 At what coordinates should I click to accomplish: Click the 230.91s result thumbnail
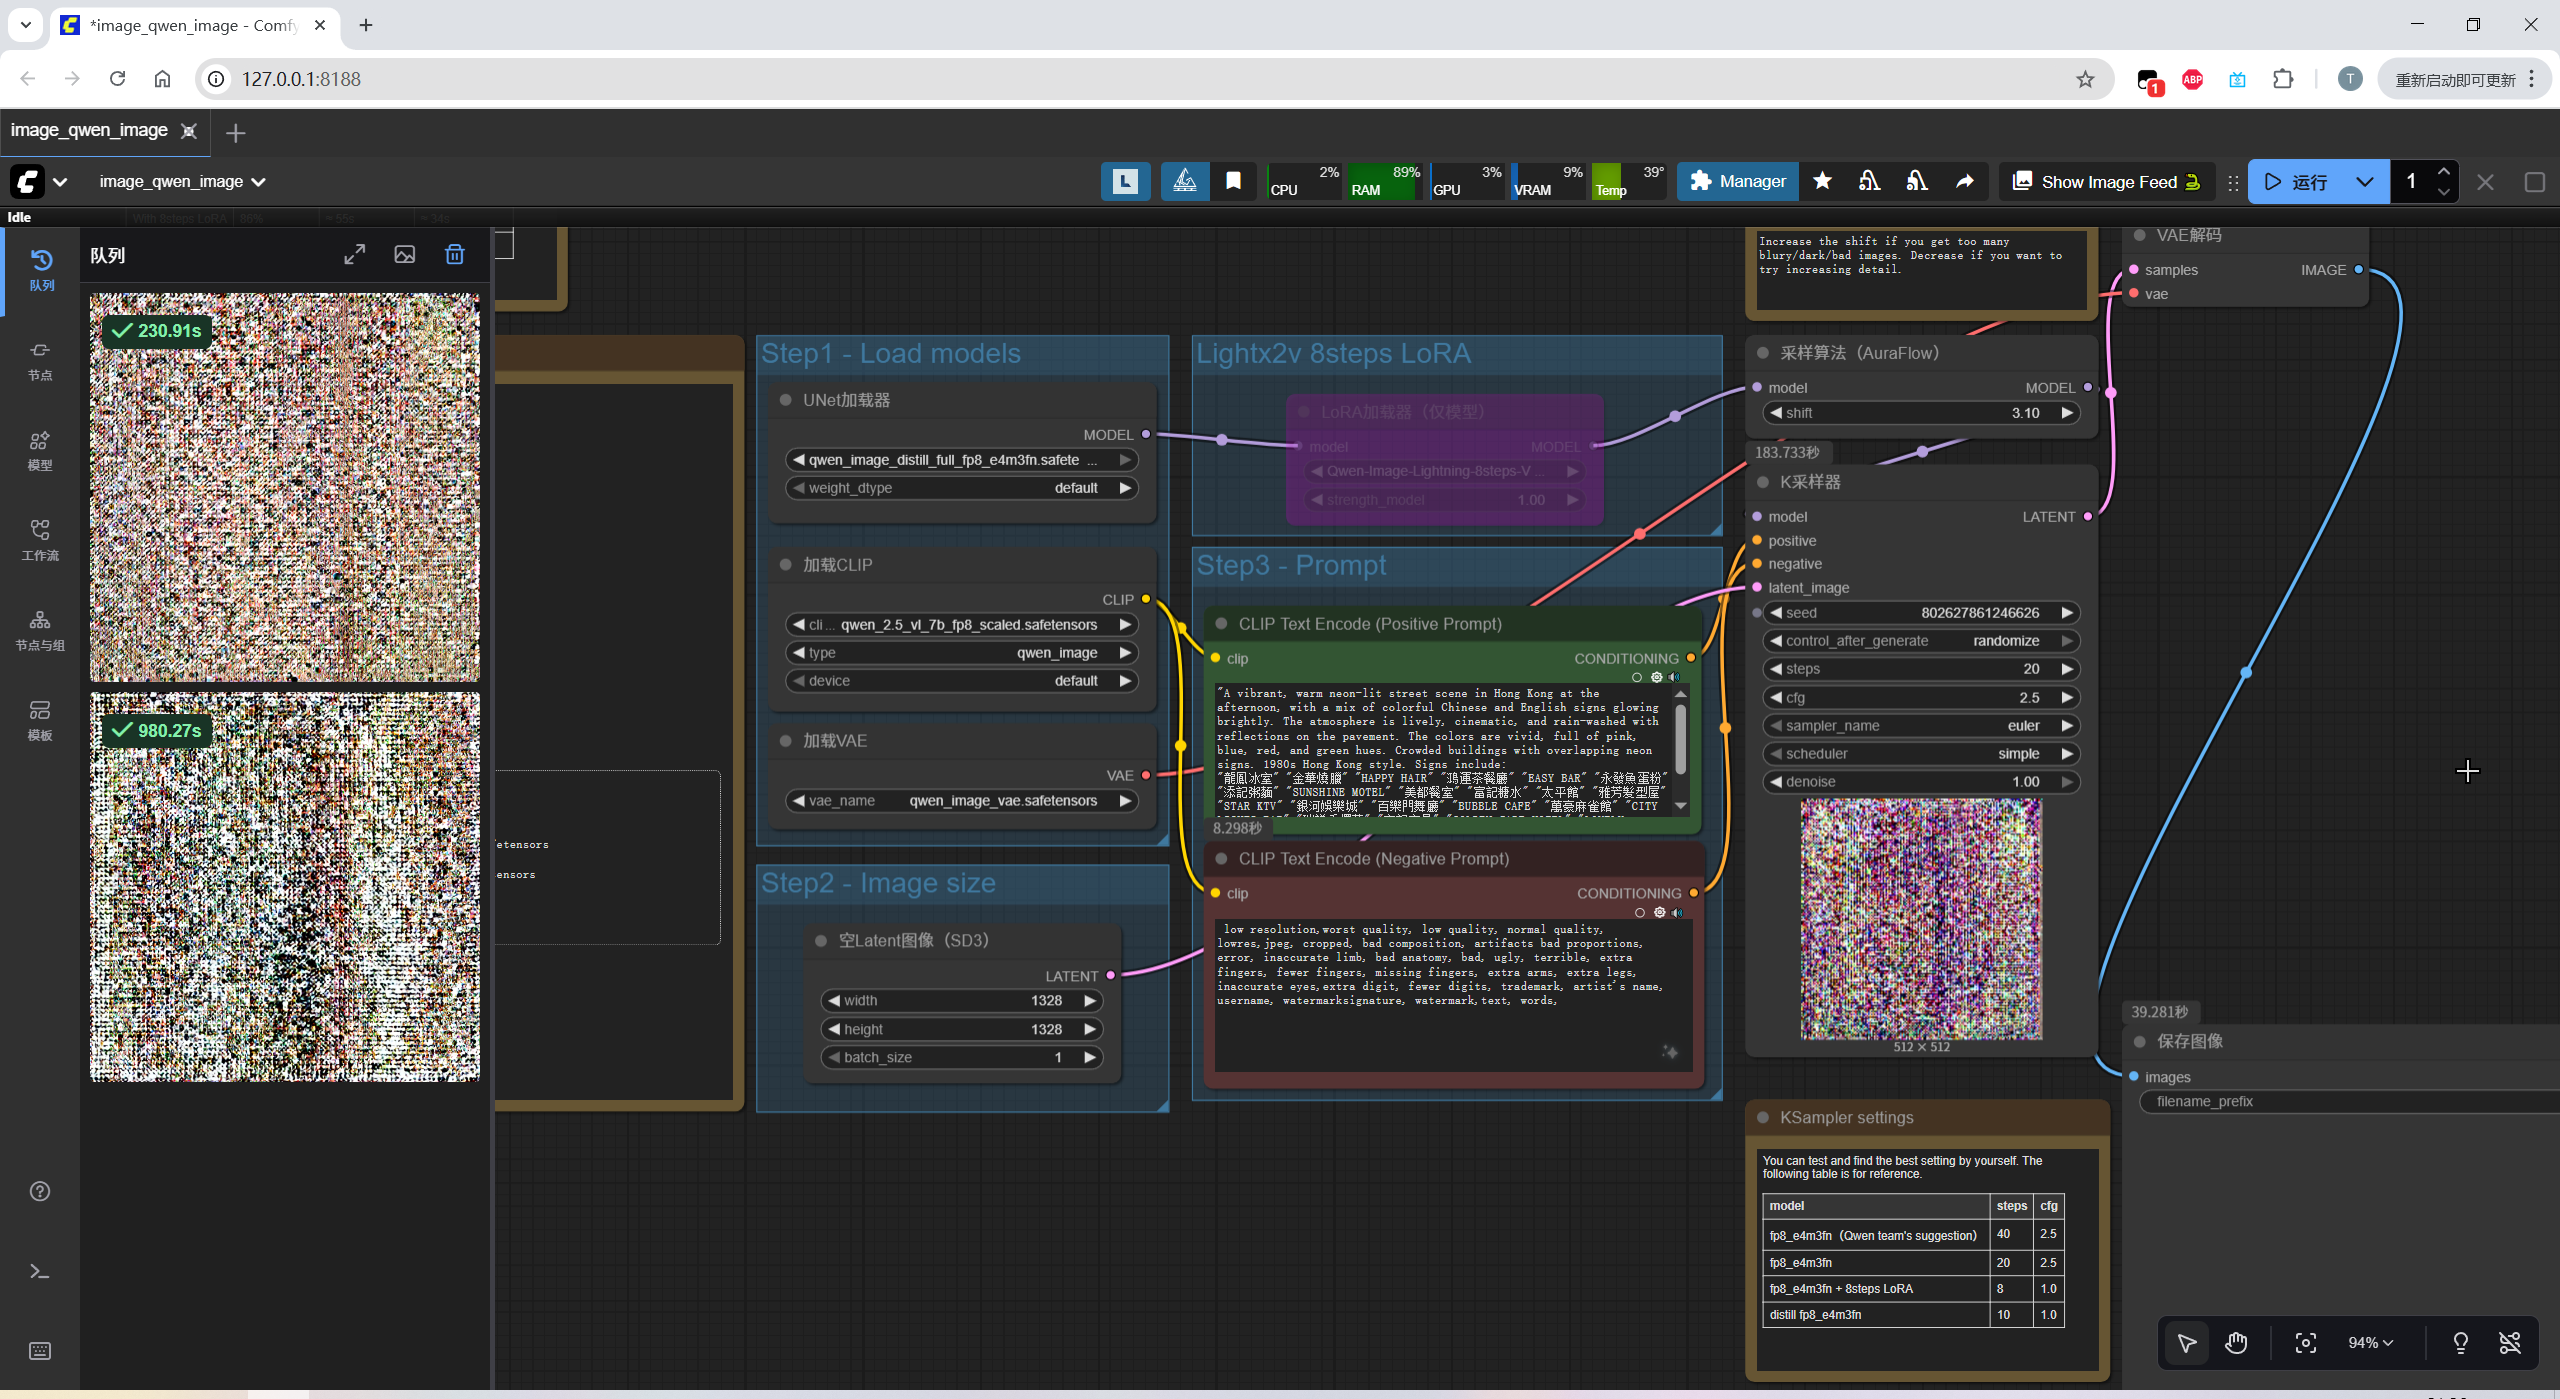click(x=285, y=487)
